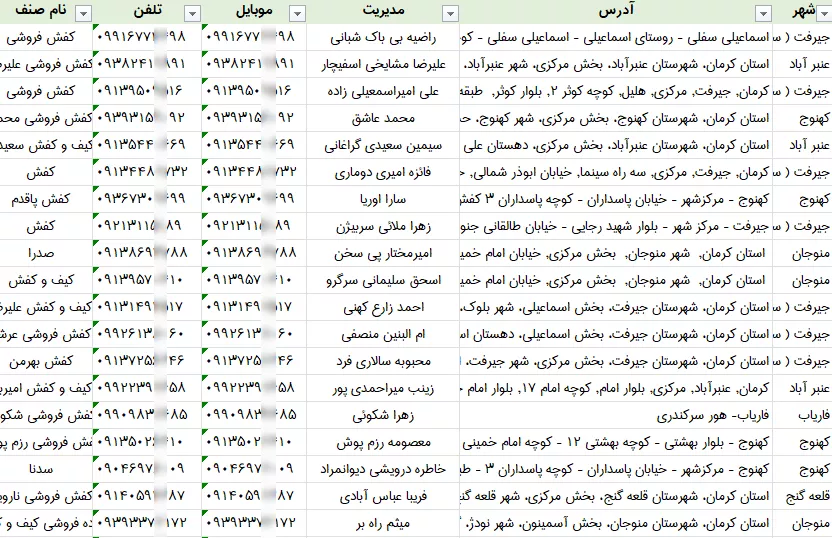Viewport: 832px width, 538px height.
Task: Select the city cell فاریاب
Action: click(x=802, y=416)
